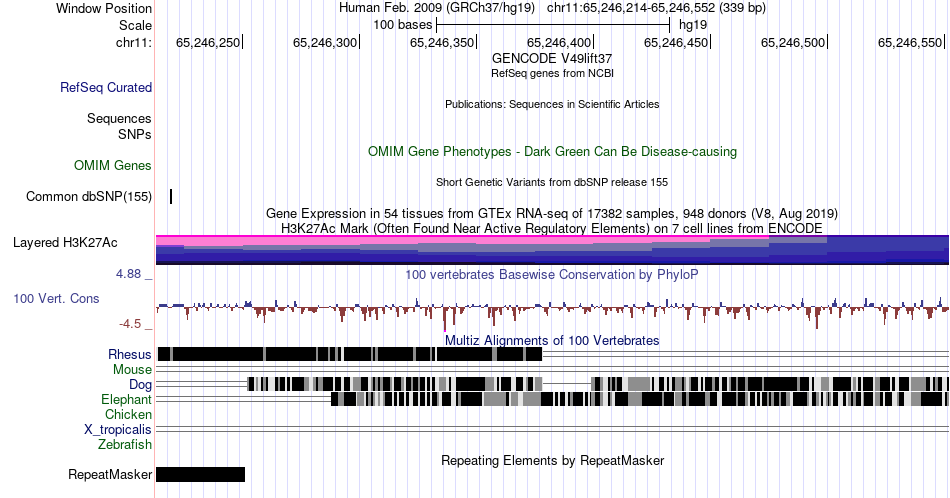This screenshot has height=498, width=950.
Task: Click the X_tropicalis species label
Action: (118, 429)
